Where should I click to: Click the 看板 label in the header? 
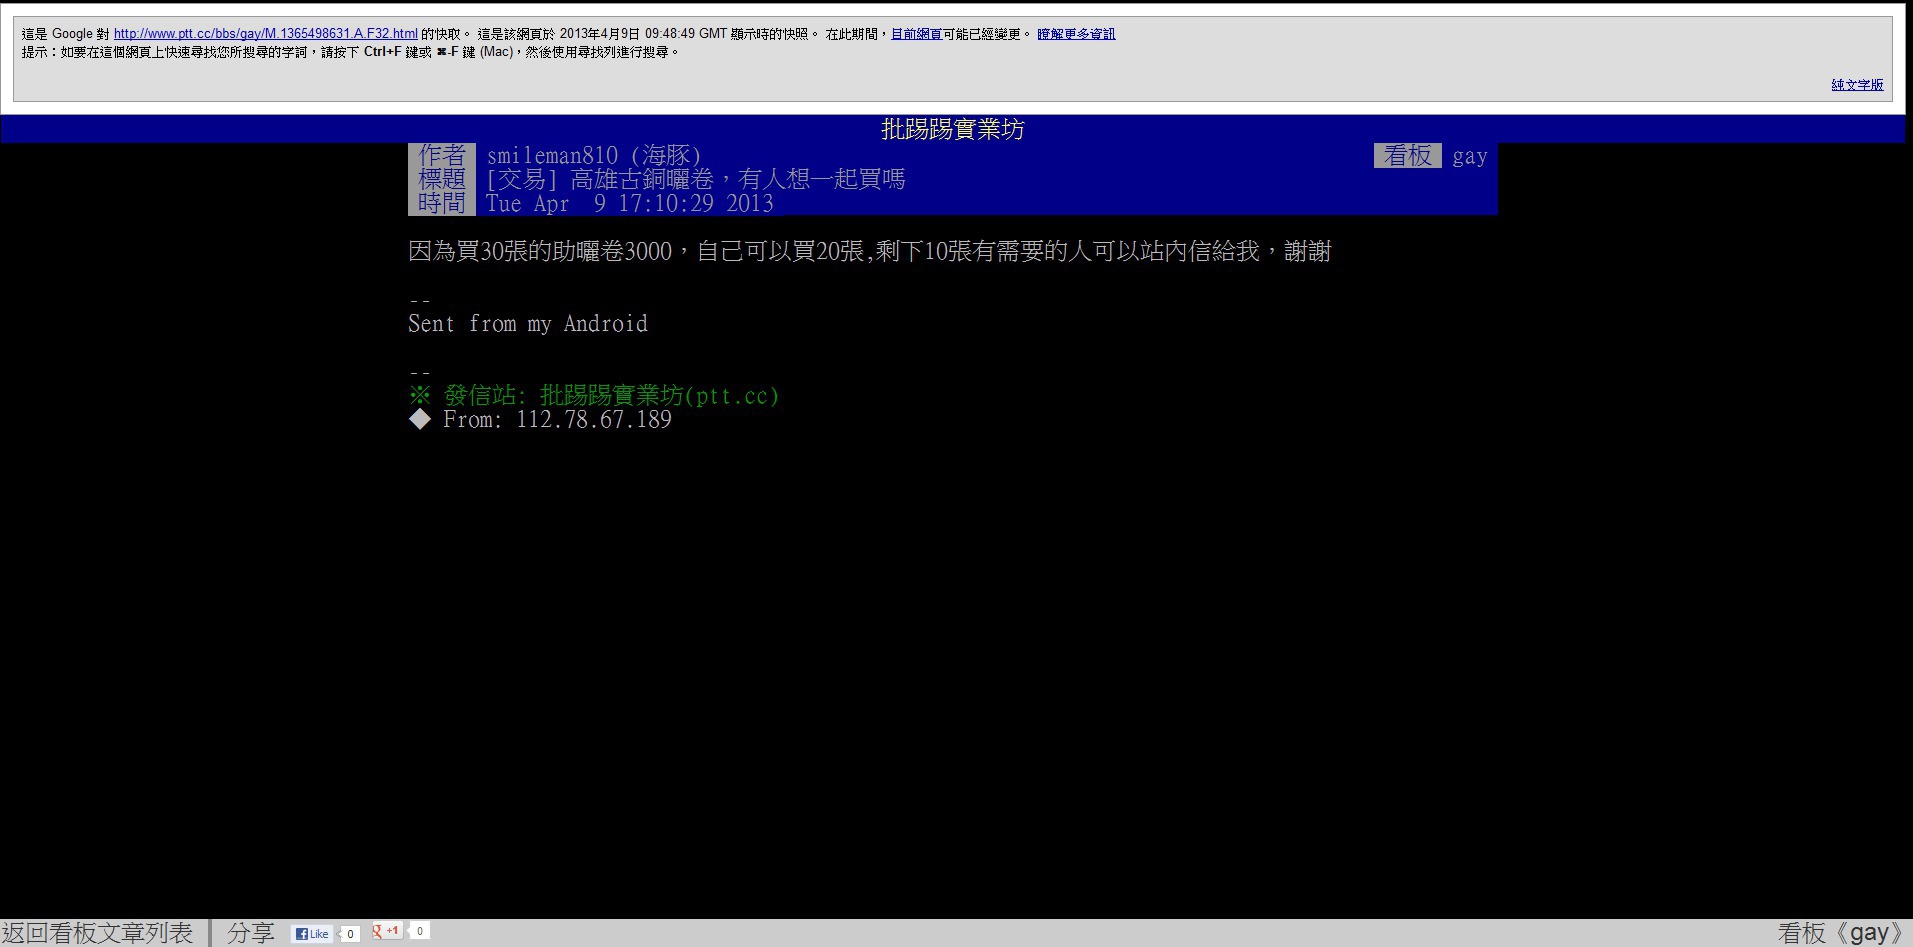point(1407,155)
